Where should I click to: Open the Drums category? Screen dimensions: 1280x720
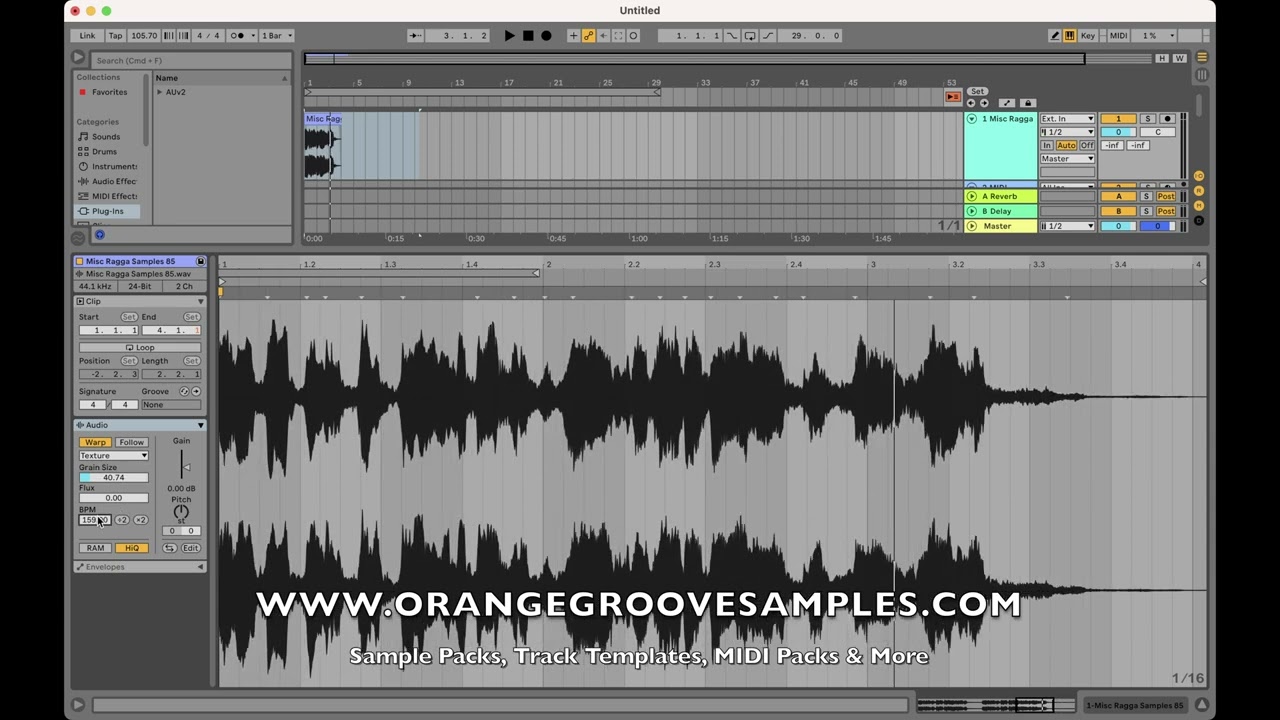[104, 152]
